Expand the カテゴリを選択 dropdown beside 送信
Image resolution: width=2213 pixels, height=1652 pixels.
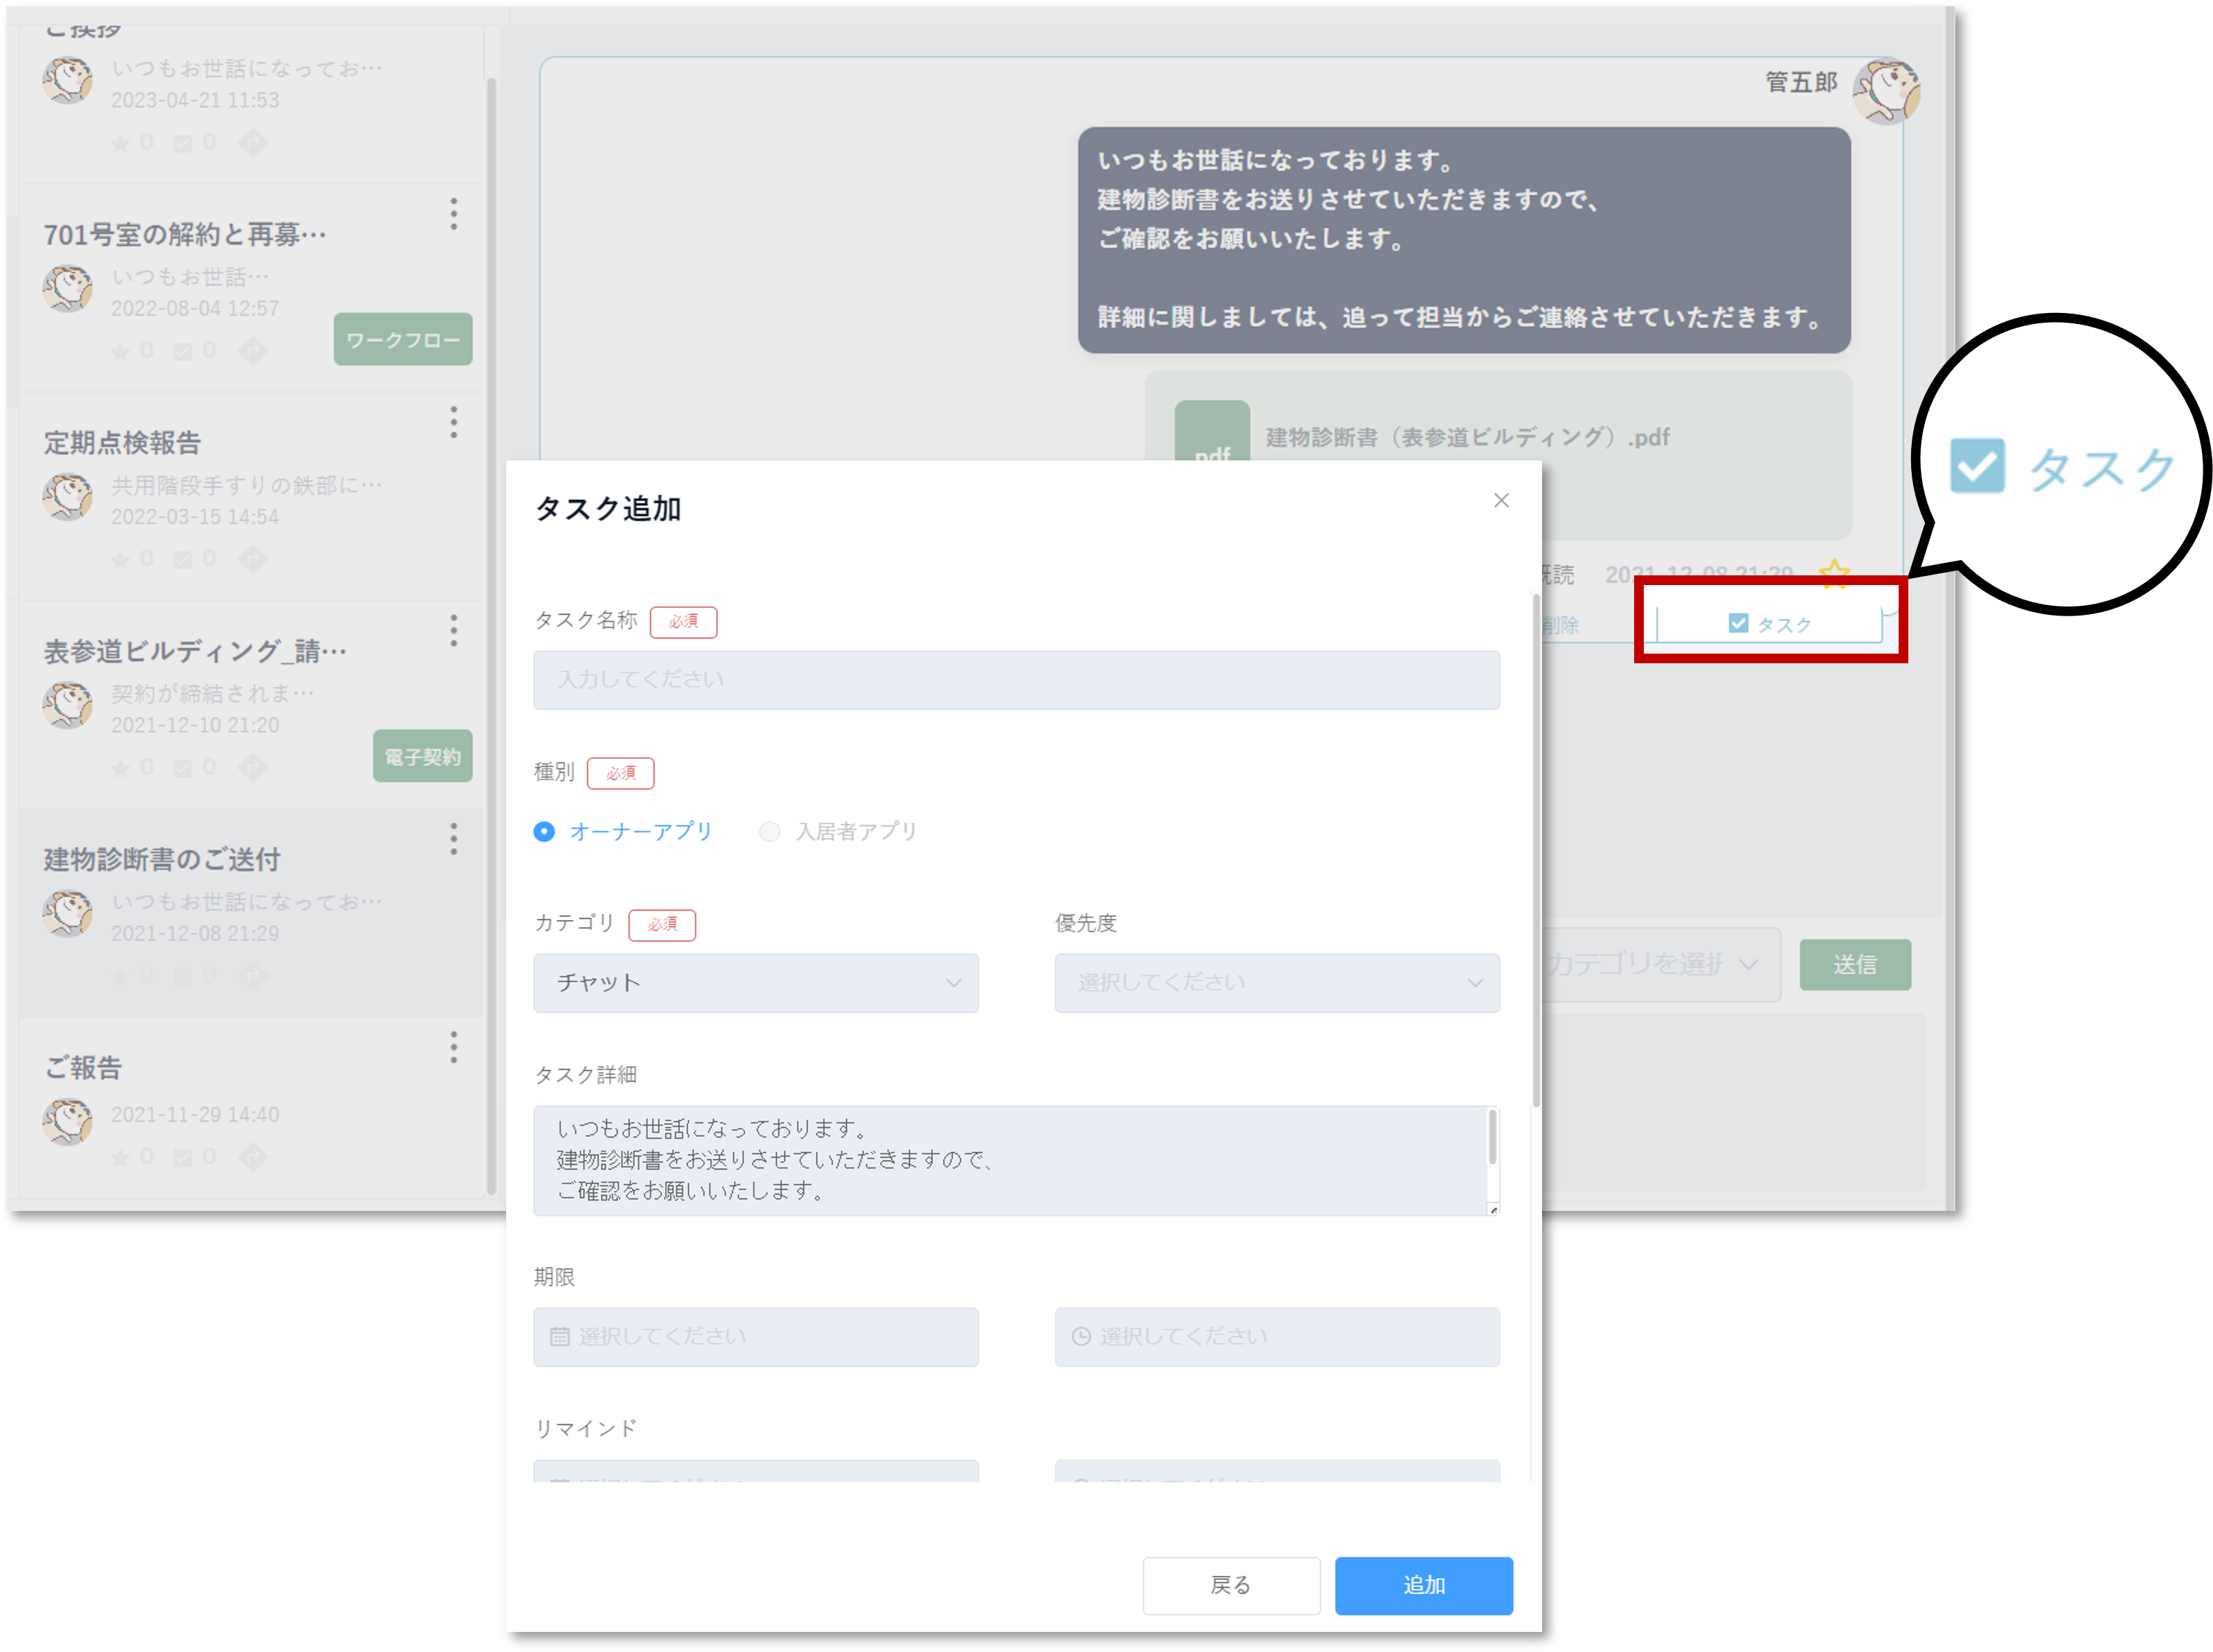1660,964
